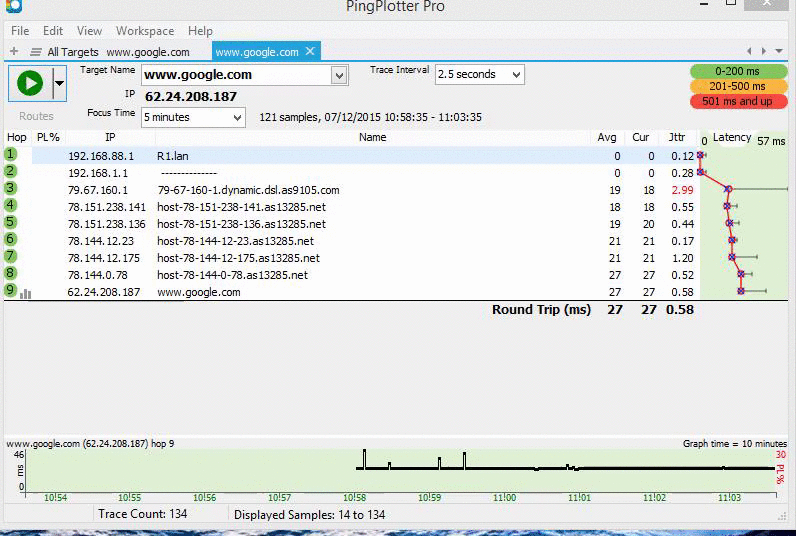Open the All Targets list icon

coord(36,52)
